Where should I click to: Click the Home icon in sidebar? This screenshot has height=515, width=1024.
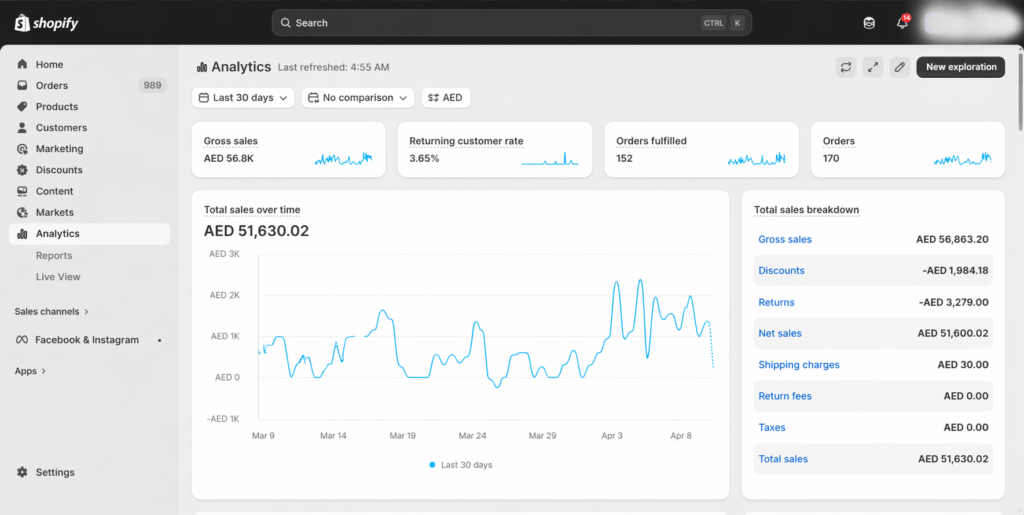click(22, 64)
